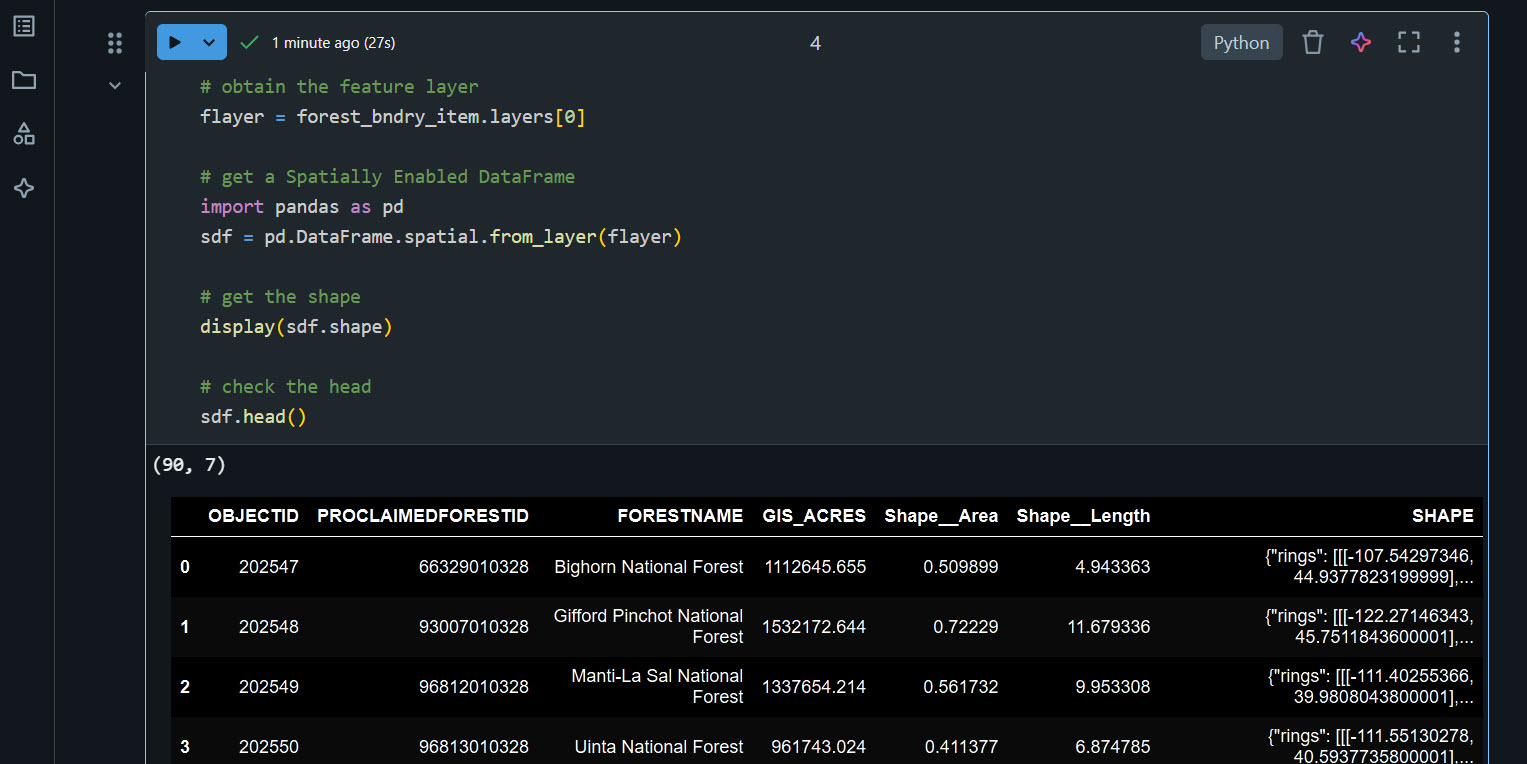
Task: Collapse the cell with the chevron
Action: tap(115, 86)
